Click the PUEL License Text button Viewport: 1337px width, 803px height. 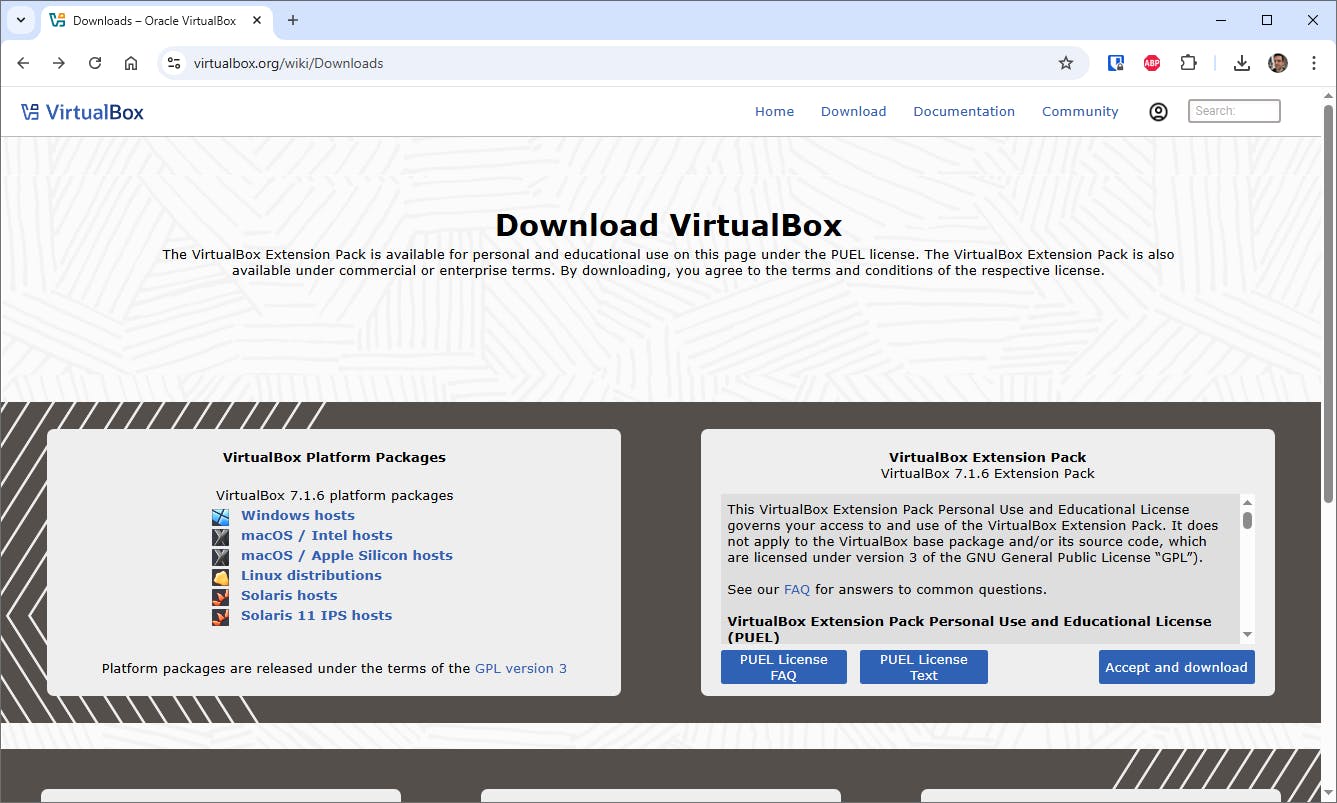(924, 667)
